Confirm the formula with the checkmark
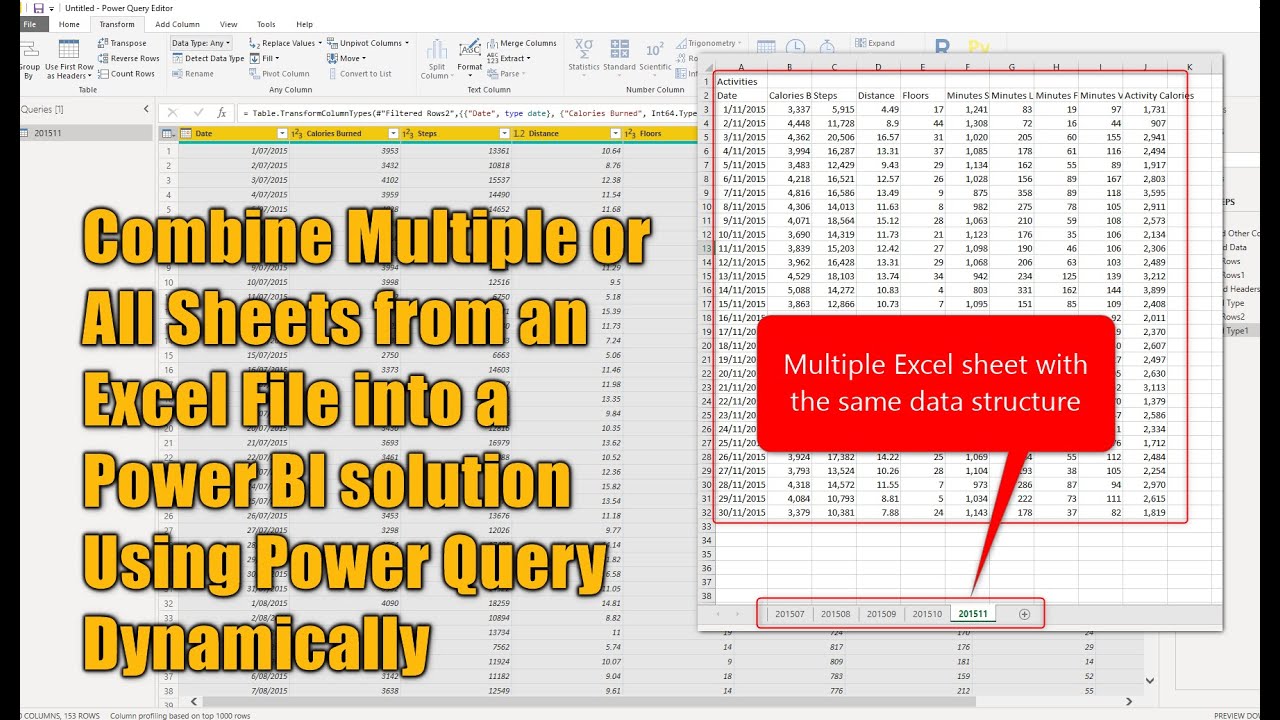 [x=198, y=113]
